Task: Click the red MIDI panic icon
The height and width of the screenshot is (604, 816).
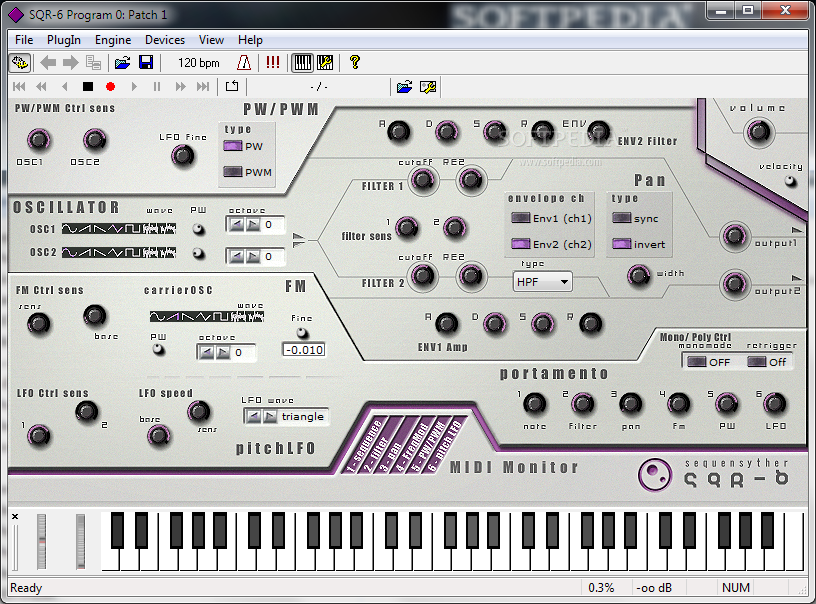Action: [x=273, y=63]
